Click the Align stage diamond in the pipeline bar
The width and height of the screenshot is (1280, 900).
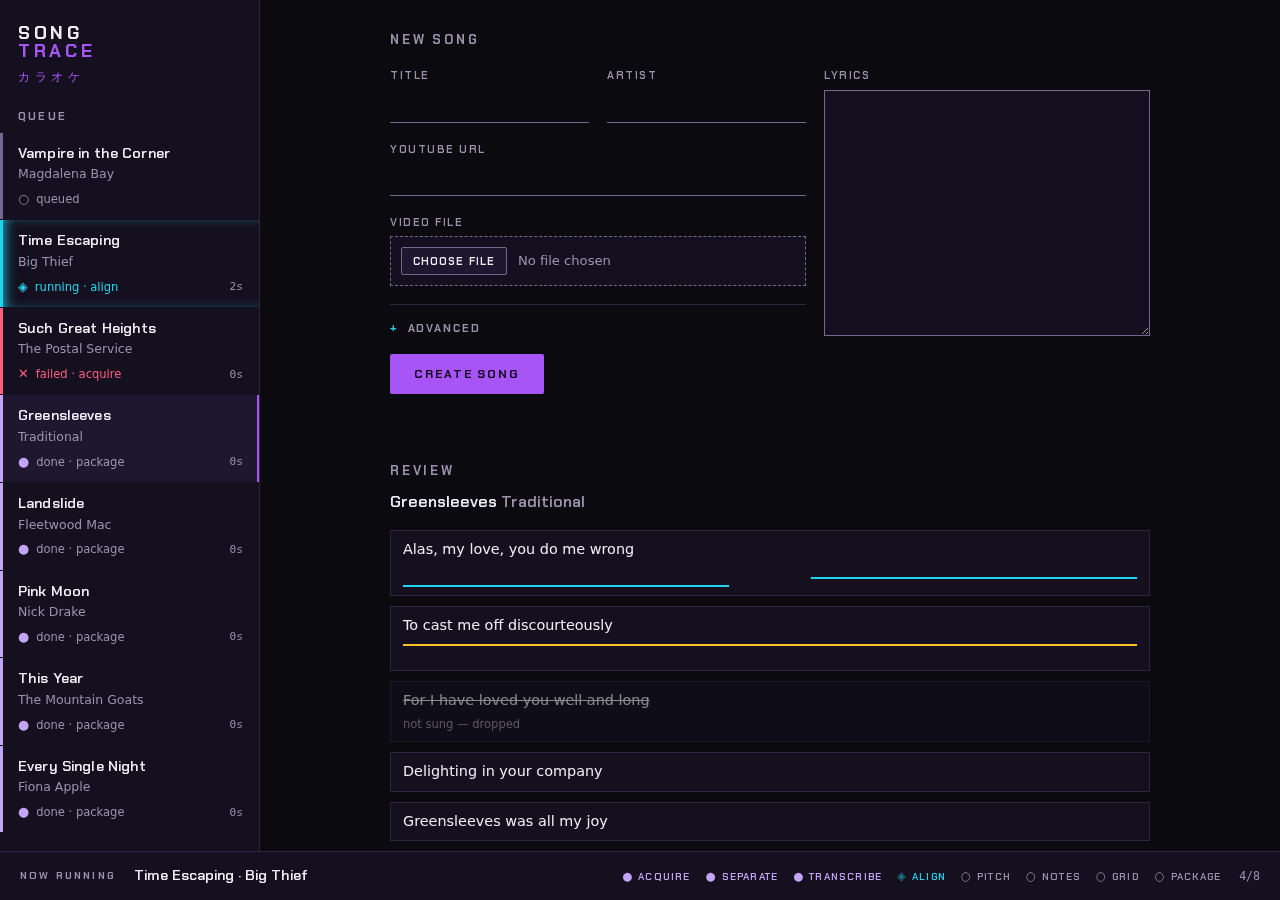pos(902,877)
